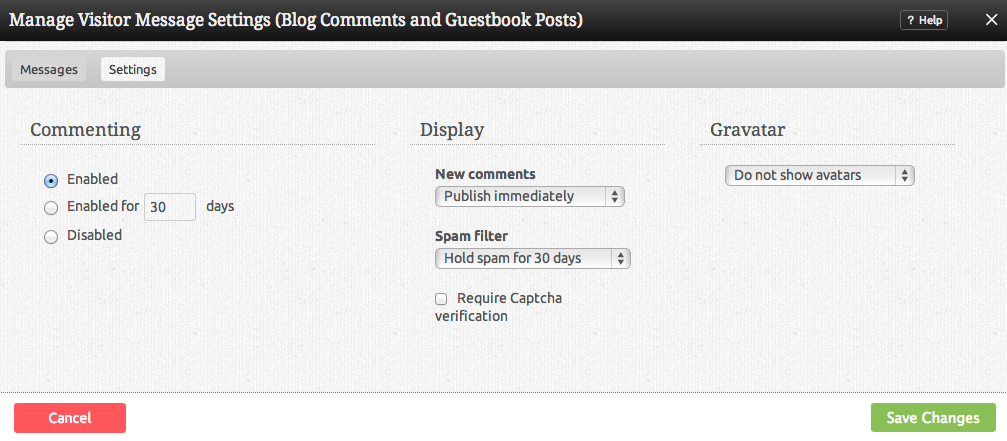Switch to the Messages tab

pyautogui.click(x=49, y=70)
